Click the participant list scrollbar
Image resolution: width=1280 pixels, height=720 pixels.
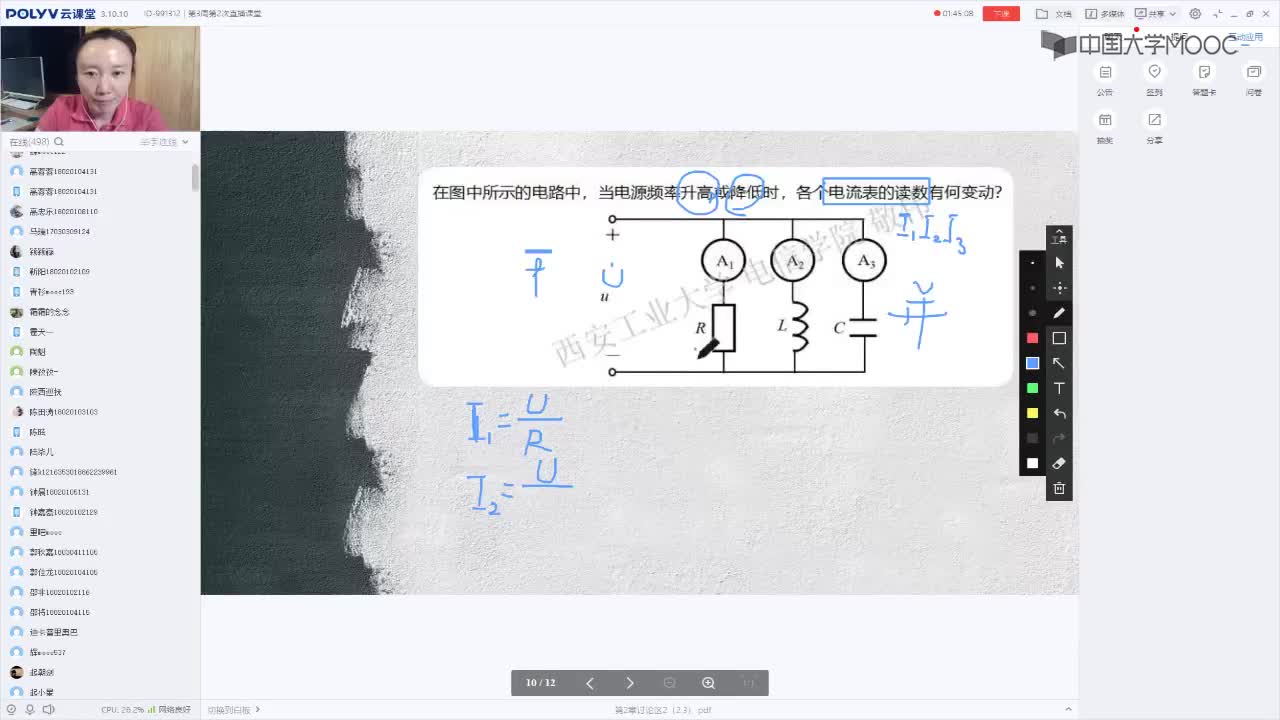195,178
